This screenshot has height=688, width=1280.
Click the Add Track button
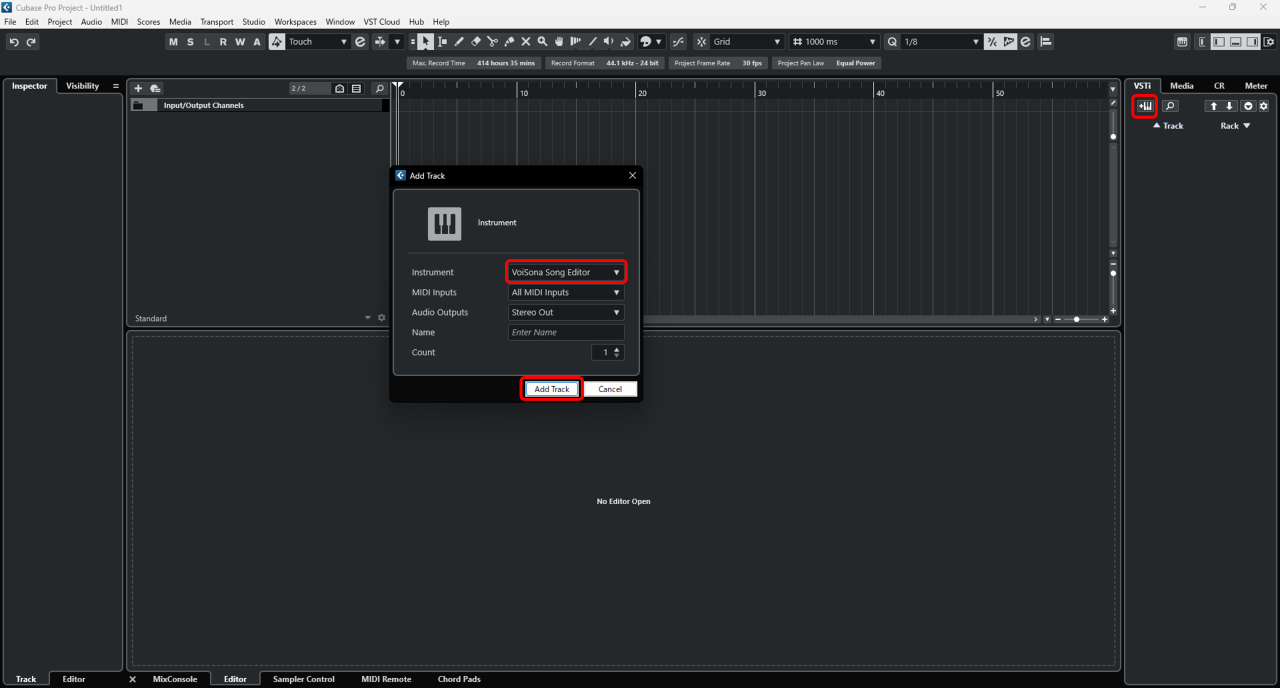(x=551, y=389)
